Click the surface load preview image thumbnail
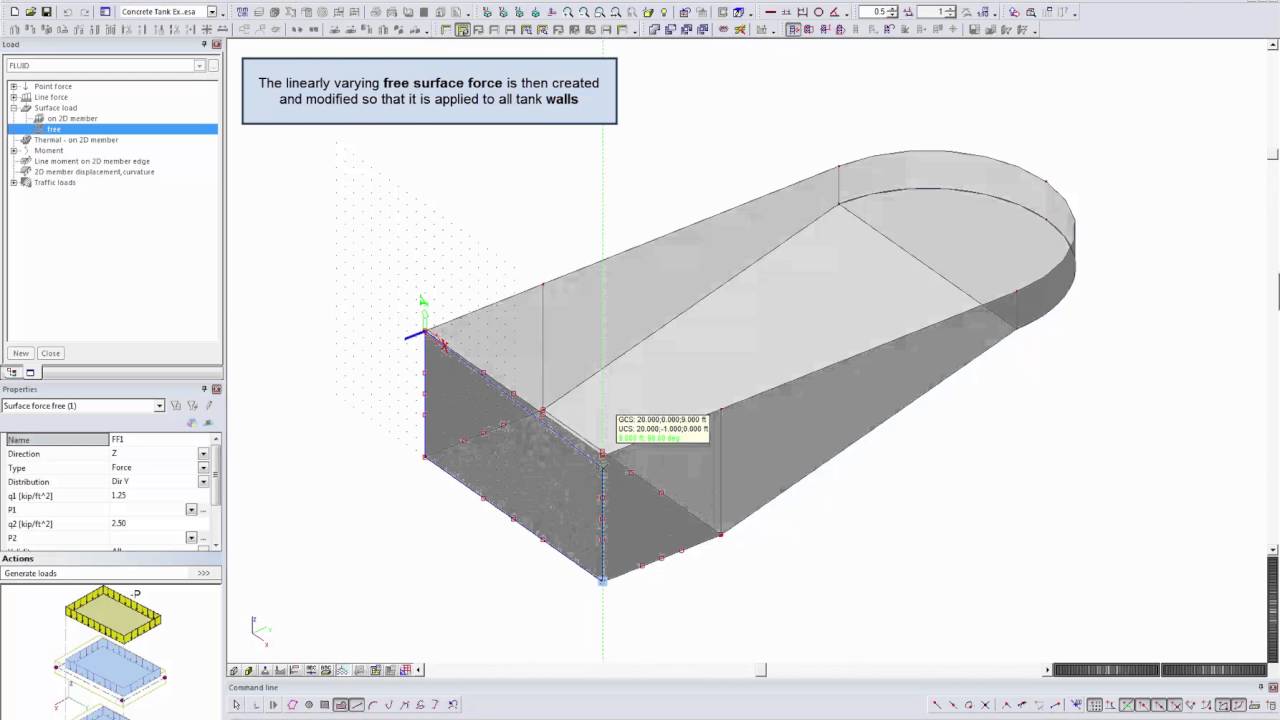This screenshot has width=1280, height=720. point(111,651)
